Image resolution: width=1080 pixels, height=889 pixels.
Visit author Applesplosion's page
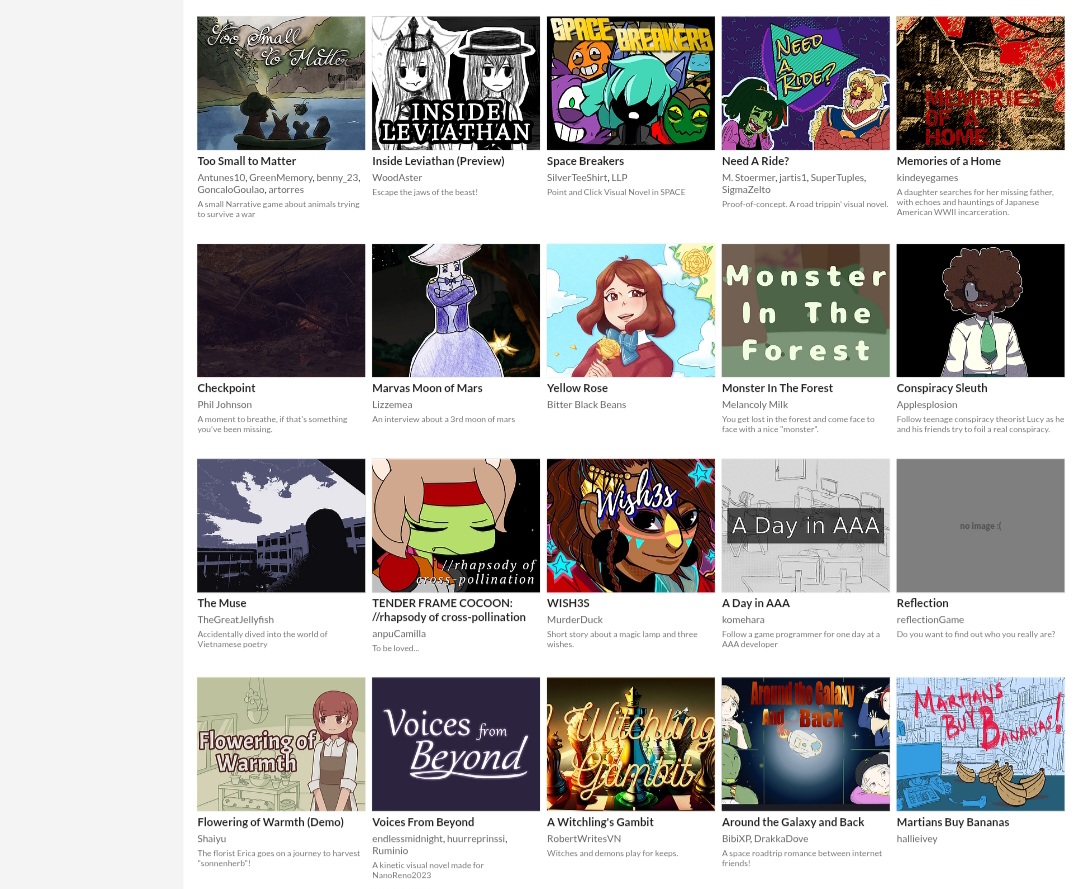tap(926, 405)
